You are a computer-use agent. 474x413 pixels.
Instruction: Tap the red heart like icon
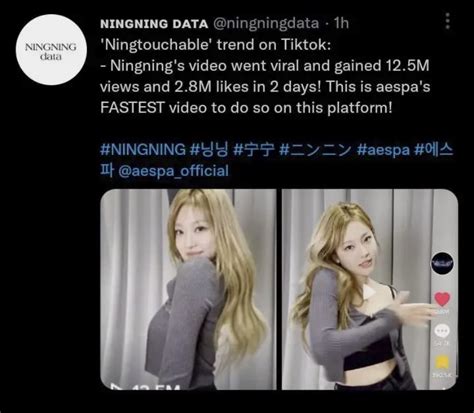coord(442,299)
